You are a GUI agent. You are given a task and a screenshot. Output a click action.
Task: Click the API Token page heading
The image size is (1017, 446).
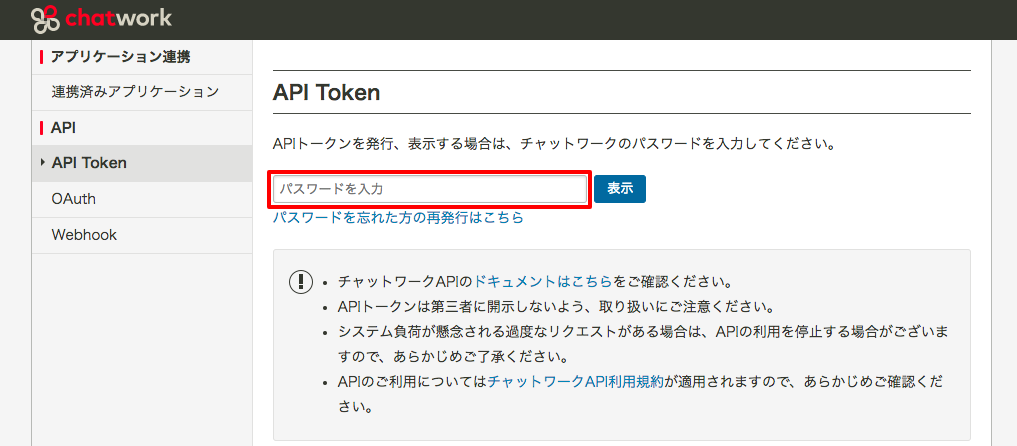[327, 93]
